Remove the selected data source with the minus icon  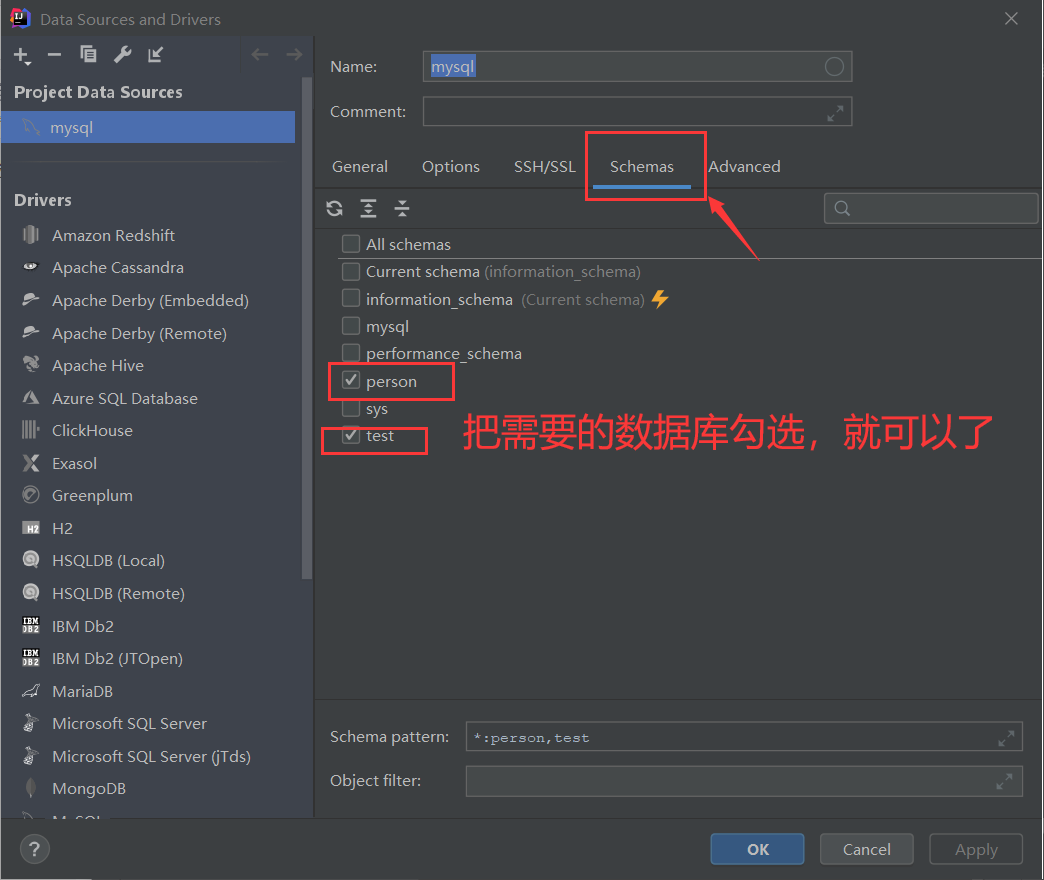point(55,55)
